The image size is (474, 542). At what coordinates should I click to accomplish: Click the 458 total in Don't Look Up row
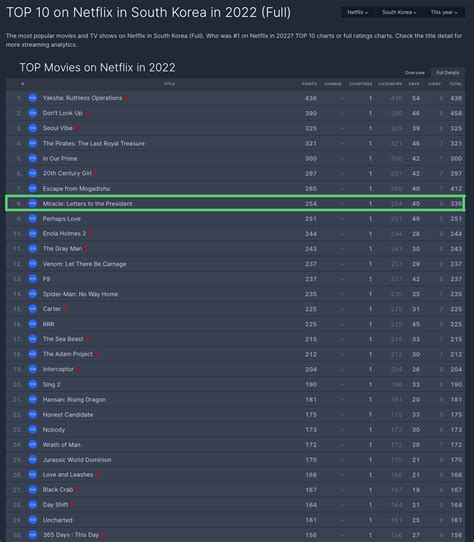click(456, 113)
